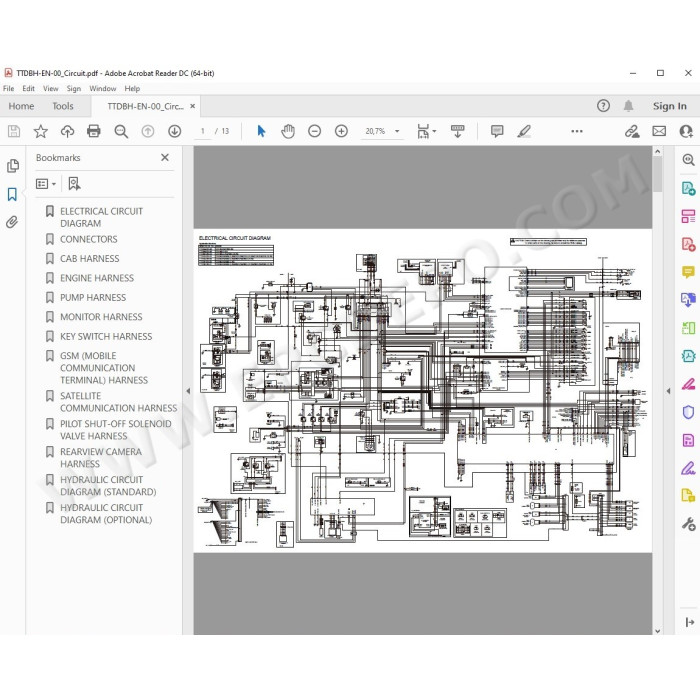Open the yellow Comment tool
The width and height of the screenshot is (700, 700).
(688, 272)
